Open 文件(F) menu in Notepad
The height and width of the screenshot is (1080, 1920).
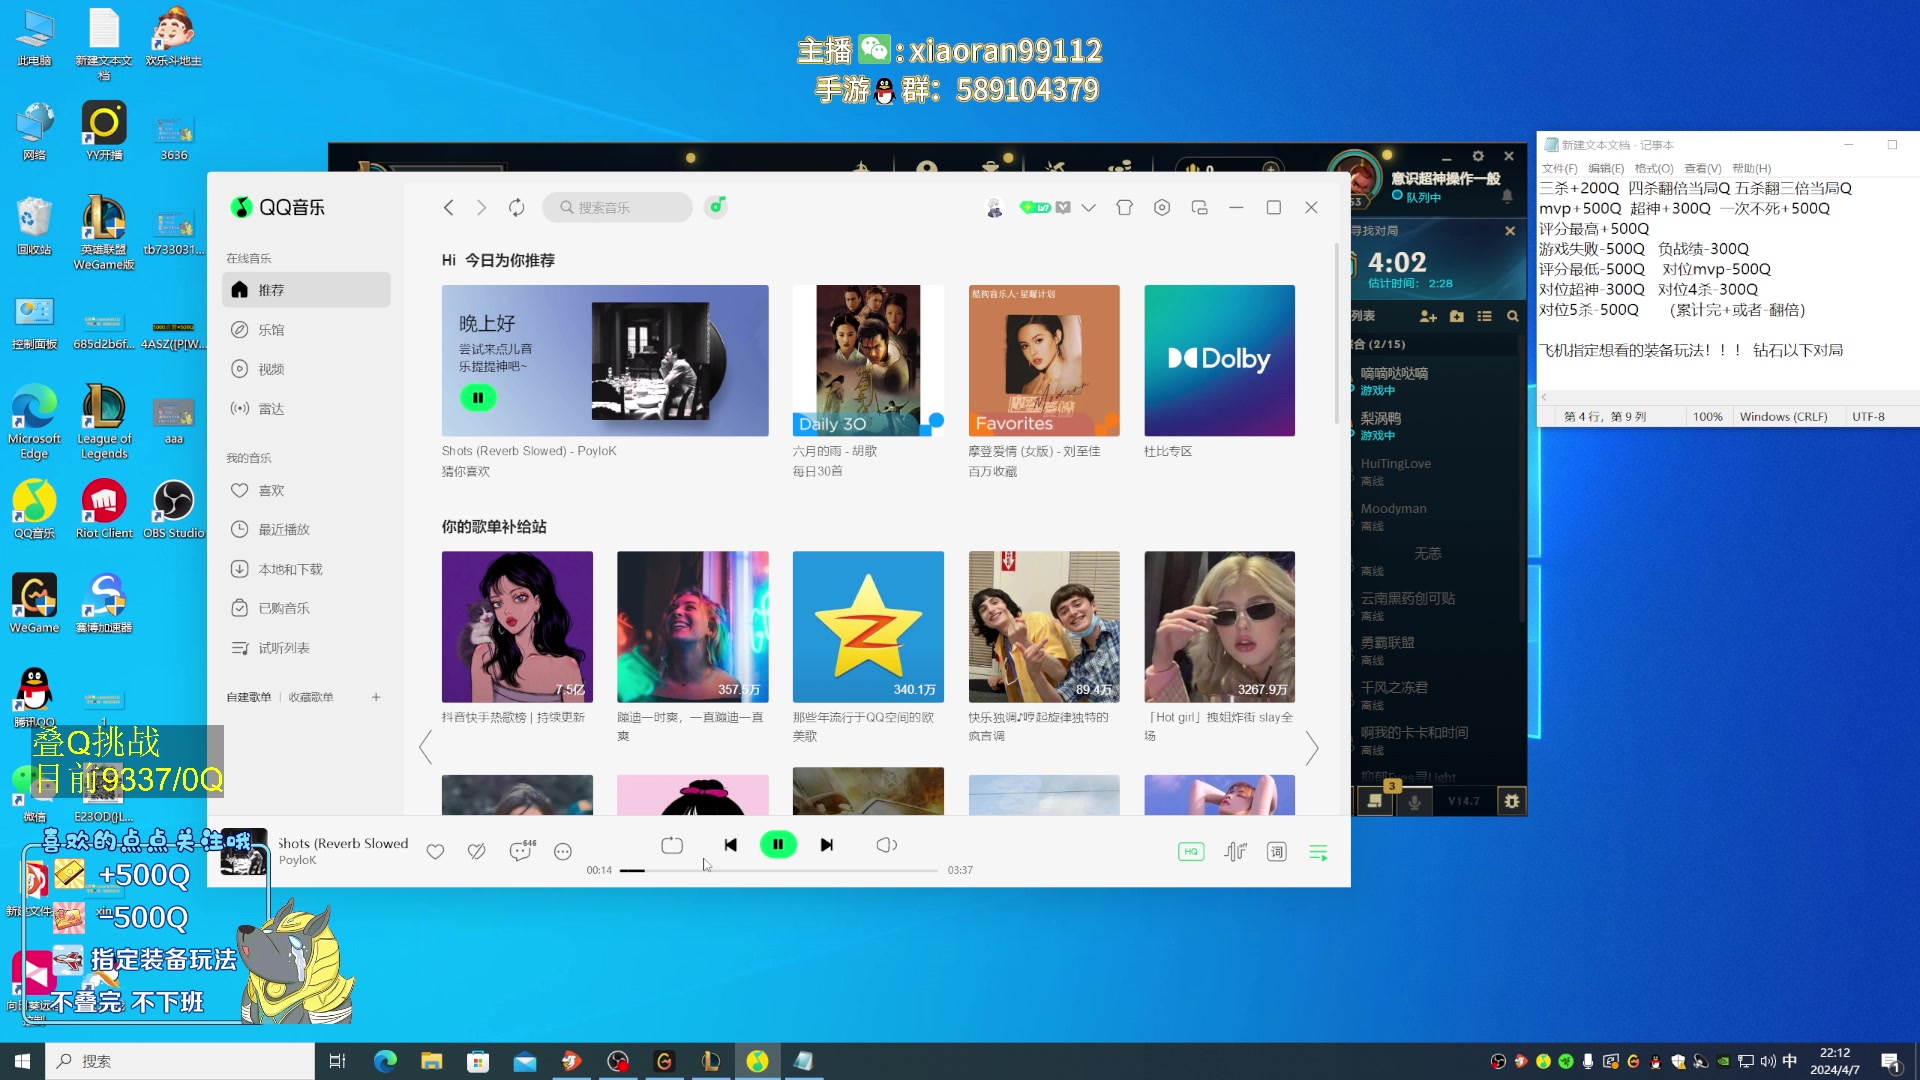[x=1559, y=168]
